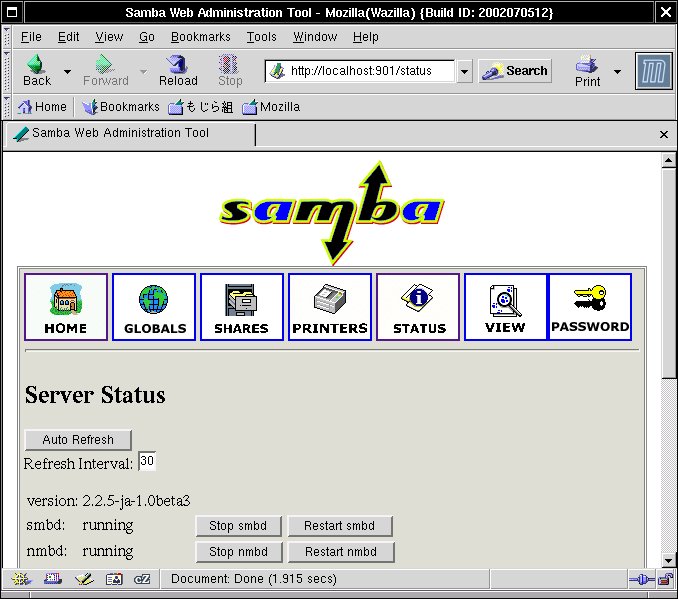The width and height of the screenshot is (678, 599).
Task: Click the vertical scrollbar thumb
Action: (x=668, y=273)
